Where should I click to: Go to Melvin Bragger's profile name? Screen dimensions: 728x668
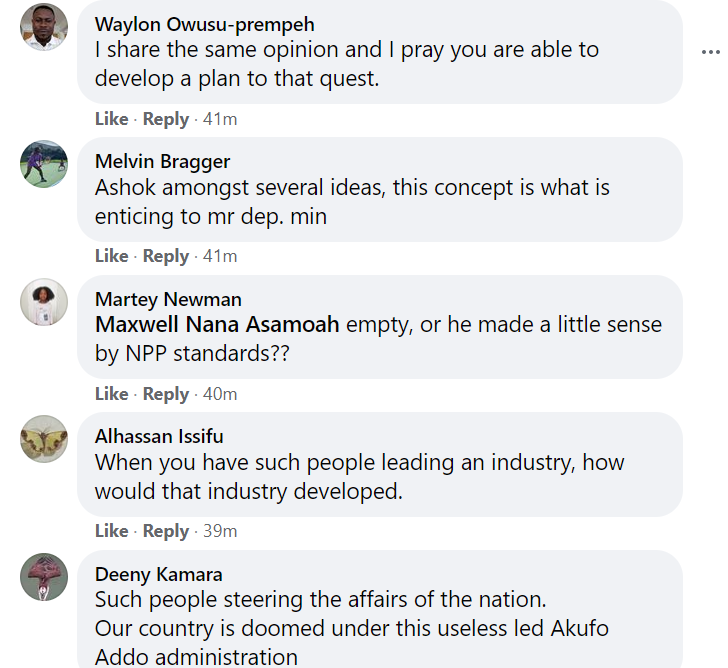point(162,161)
